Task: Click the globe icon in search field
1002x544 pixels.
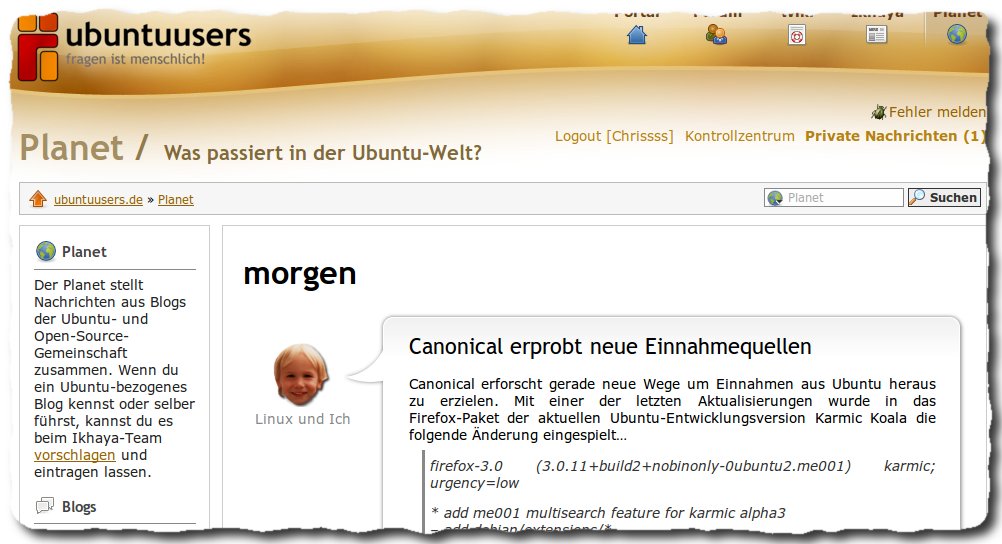Action: coord(775,198)
